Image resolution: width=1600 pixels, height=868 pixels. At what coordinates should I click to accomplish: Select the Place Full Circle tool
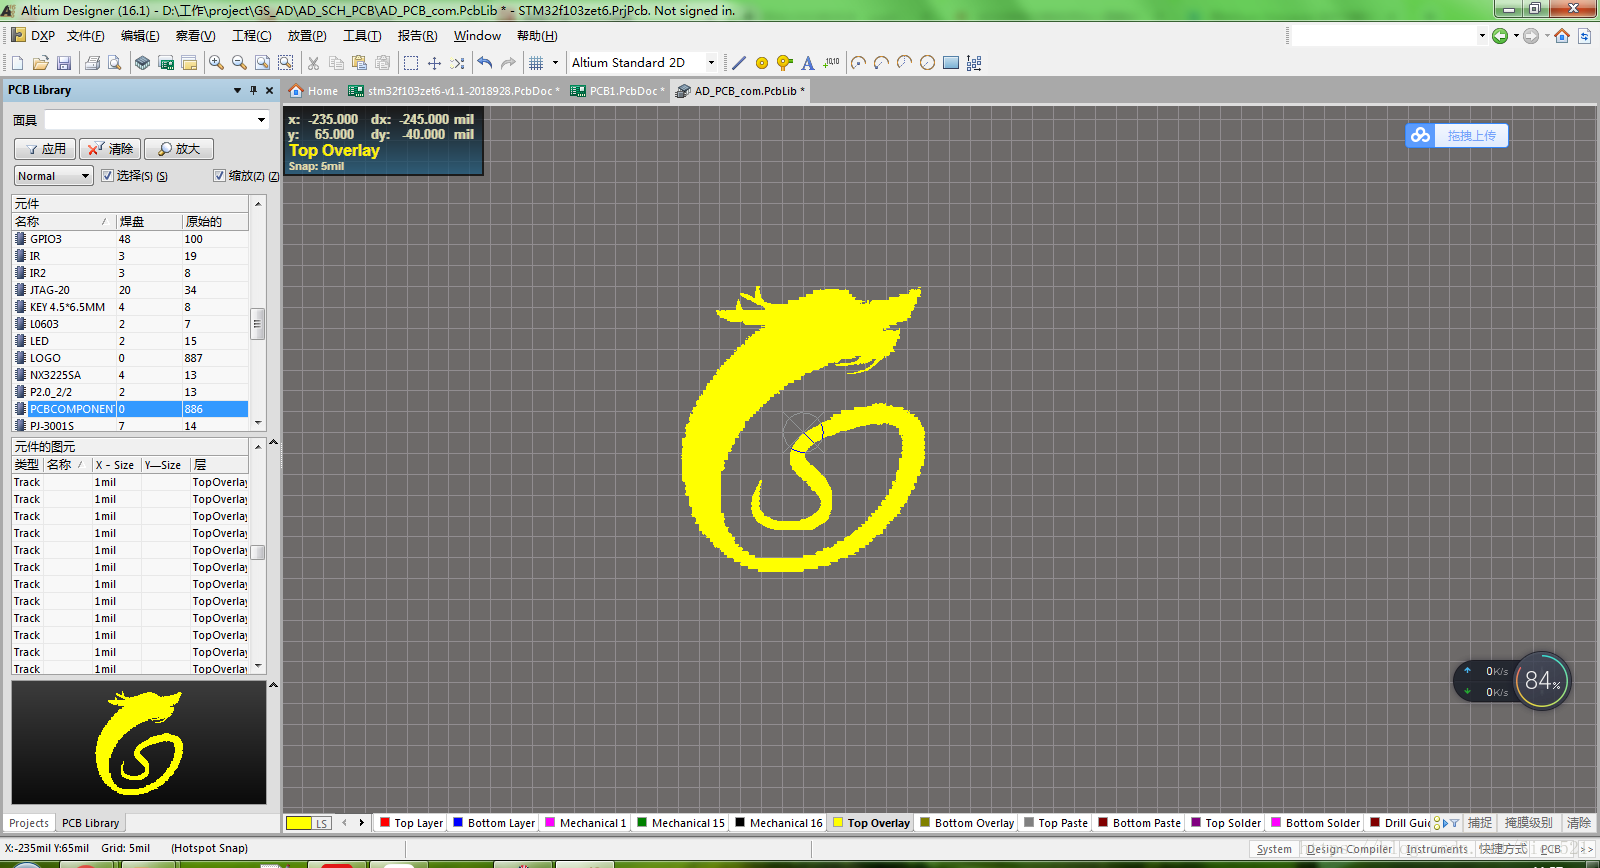pyautogui.click(x=928, y=63)
